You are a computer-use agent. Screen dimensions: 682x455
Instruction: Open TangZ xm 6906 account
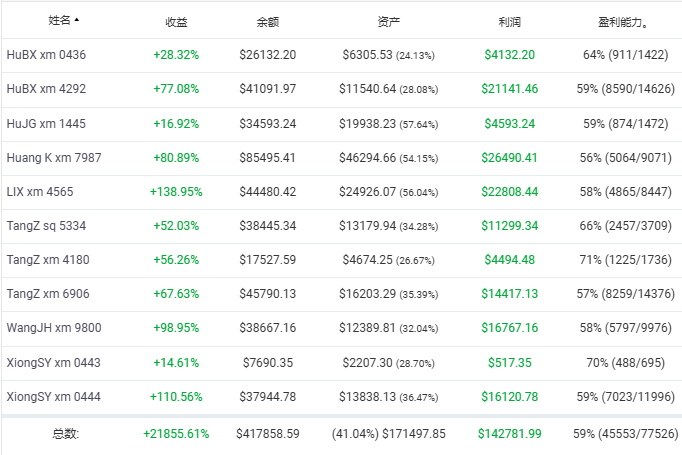coord(48,294)
